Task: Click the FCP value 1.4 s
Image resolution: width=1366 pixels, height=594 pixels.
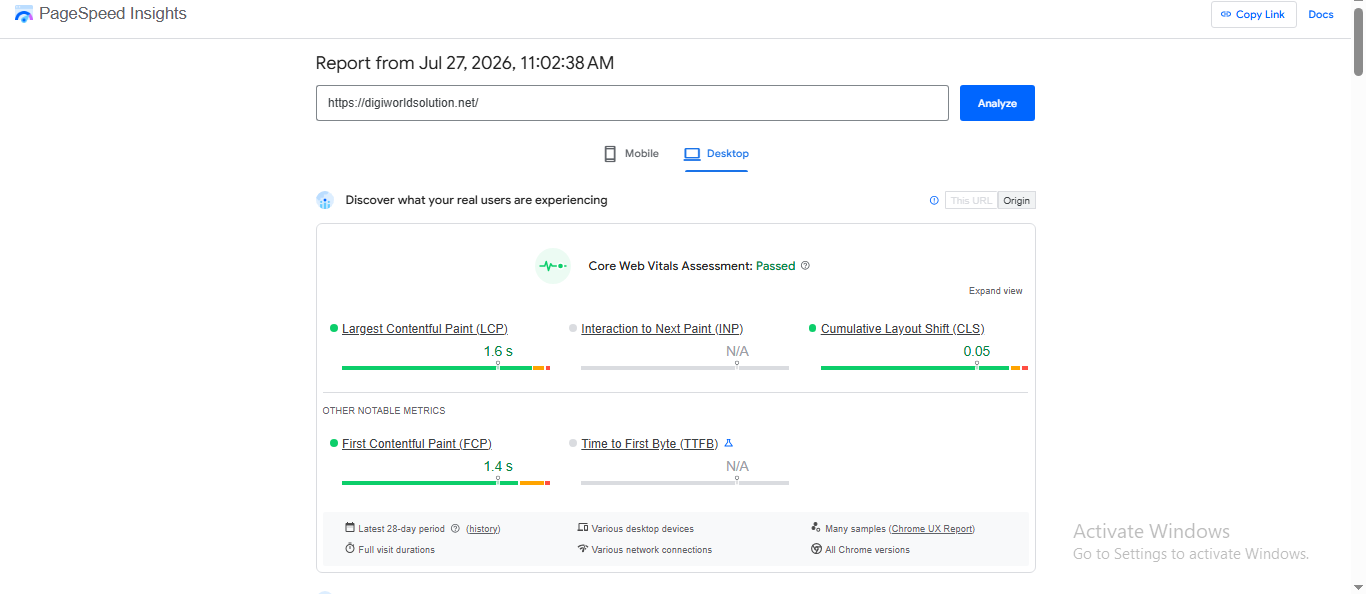Action: click(498, 466)
